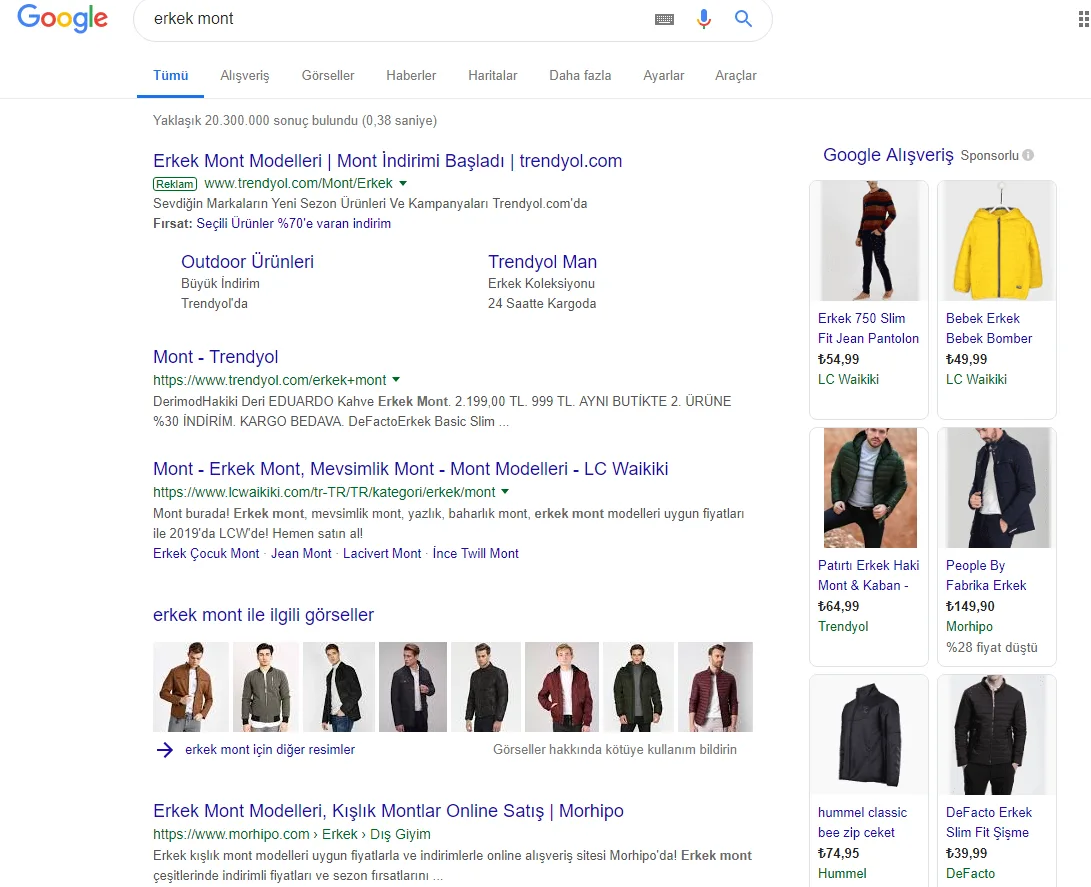This screenshot has width=1091, height=887.
Task: Open the People By Fabrika Erkek product link
Action: point(986,575)
